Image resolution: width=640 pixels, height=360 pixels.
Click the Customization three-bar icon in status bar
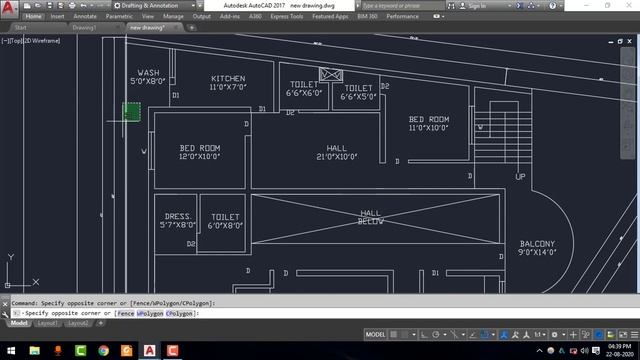(x=634, y=335)
